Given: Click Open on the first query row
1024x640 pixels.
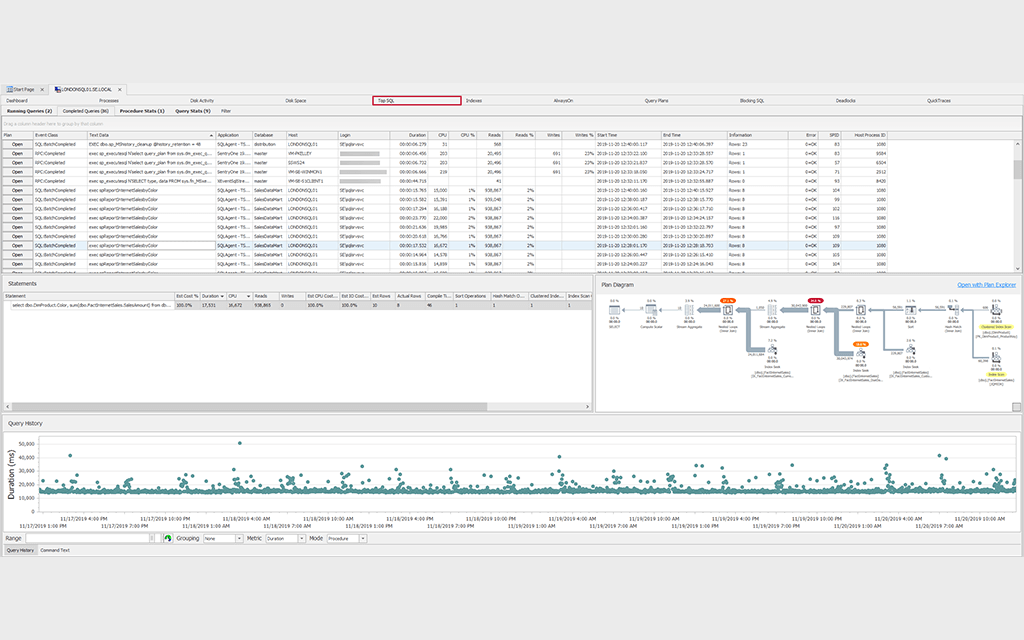Looking at the screenshot, I should point(17,142).
